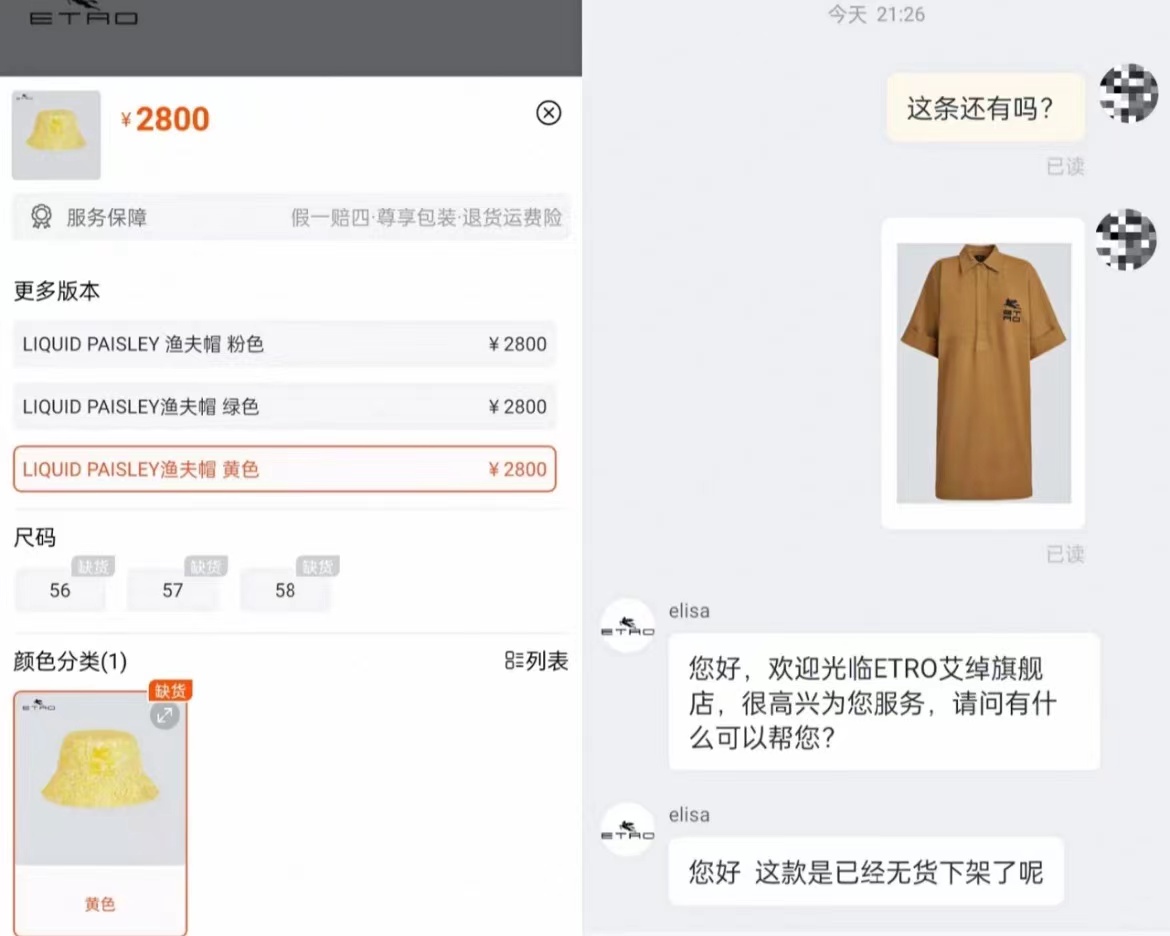Open the 服务保障 service guarantee row
Screen dimensions: 1170x936
pyautogui.click(x=291, y=217)
